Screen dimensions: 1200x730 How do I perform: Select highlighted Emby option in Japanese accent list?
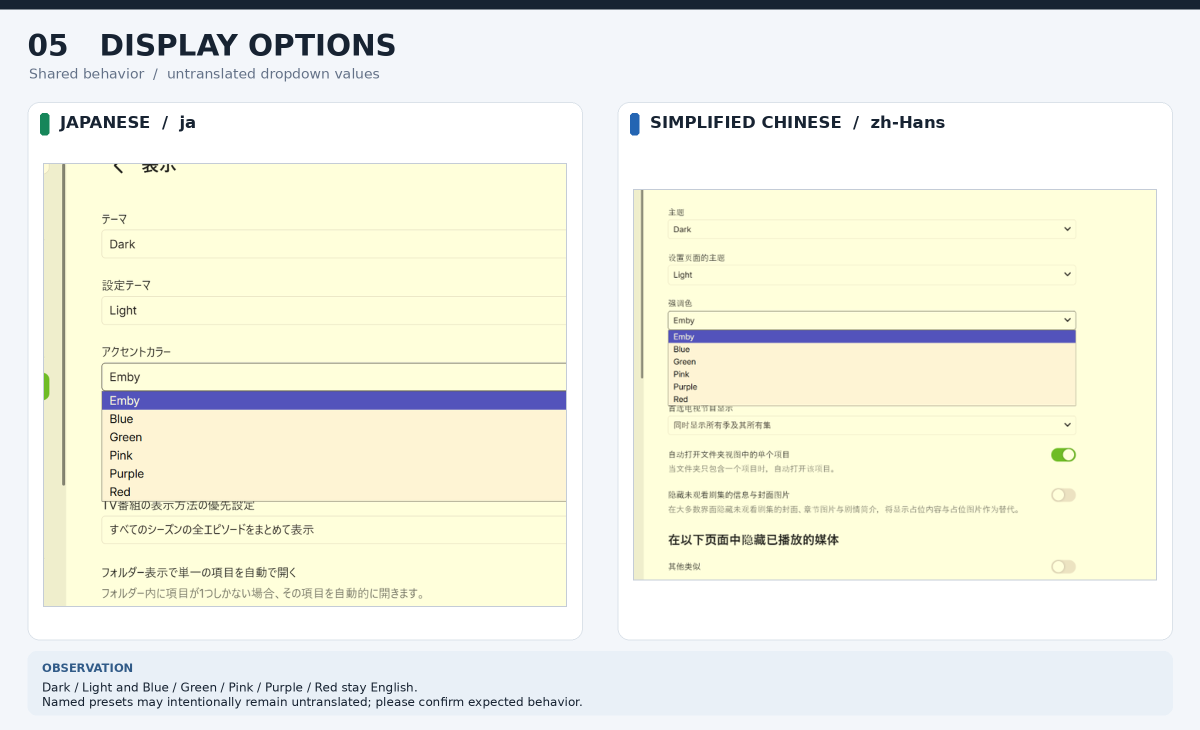coord(334,401)
